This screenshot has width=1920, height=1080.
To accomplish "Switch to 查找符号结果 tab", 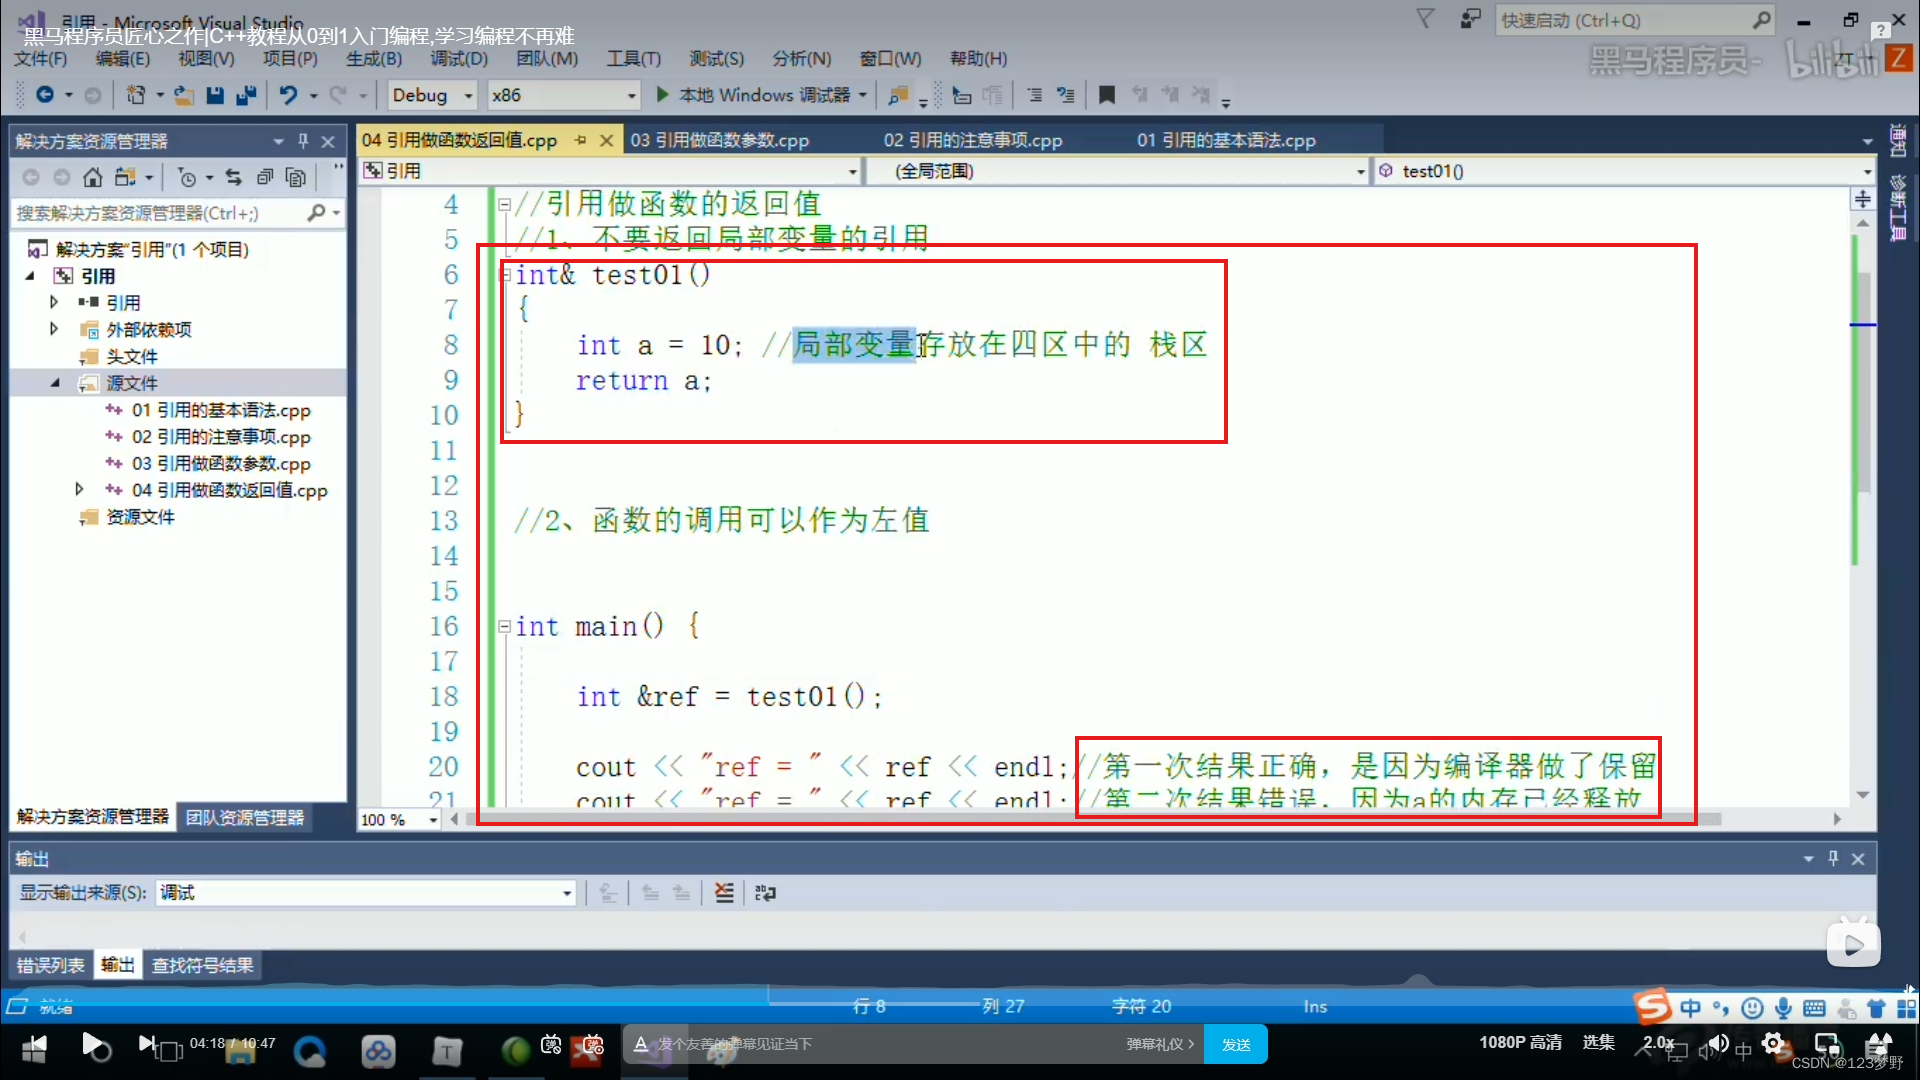I will 202,965.
